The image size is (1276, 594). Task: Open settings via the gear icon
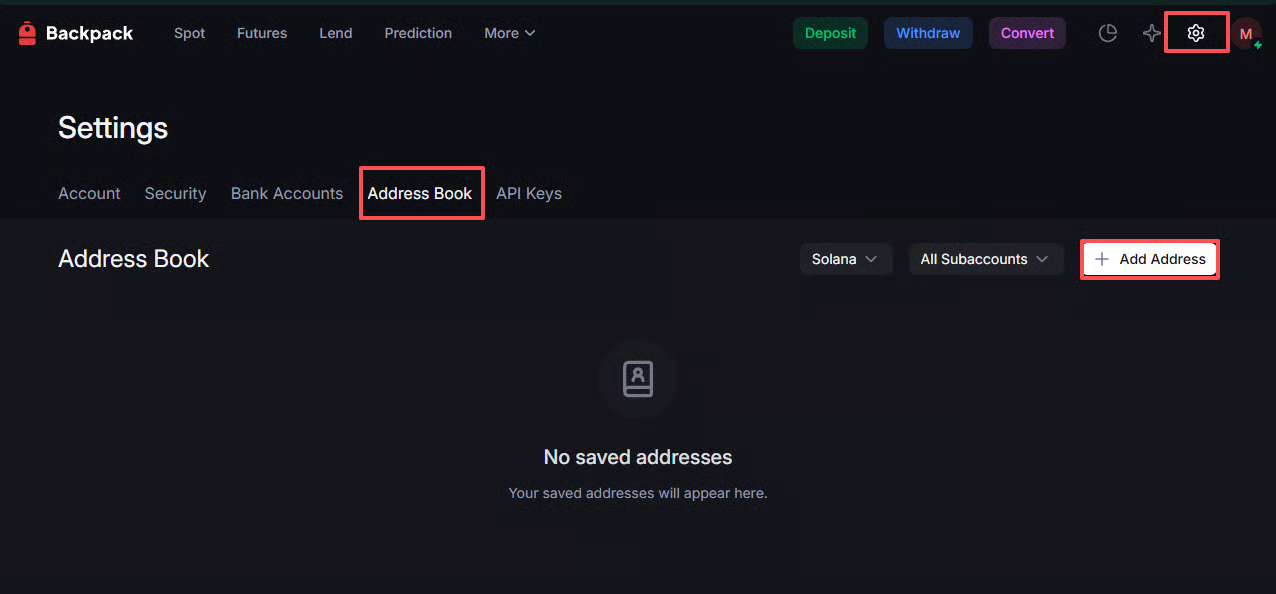tap(1196, 33)
